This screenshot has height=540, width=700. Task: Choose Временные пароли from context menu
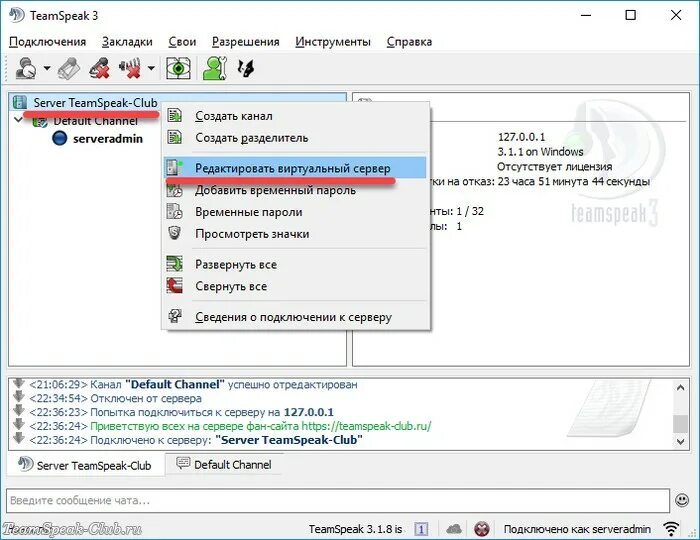[x=295, y=212]
